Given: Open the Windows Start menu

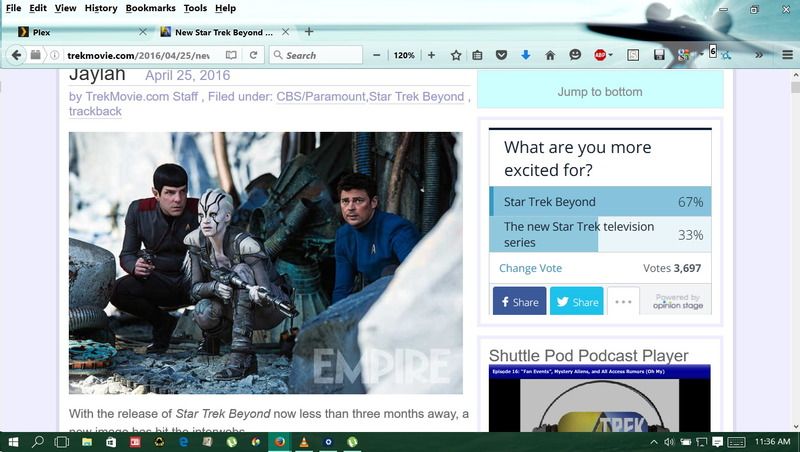Looking at the screenshot, I should (13, 442).
